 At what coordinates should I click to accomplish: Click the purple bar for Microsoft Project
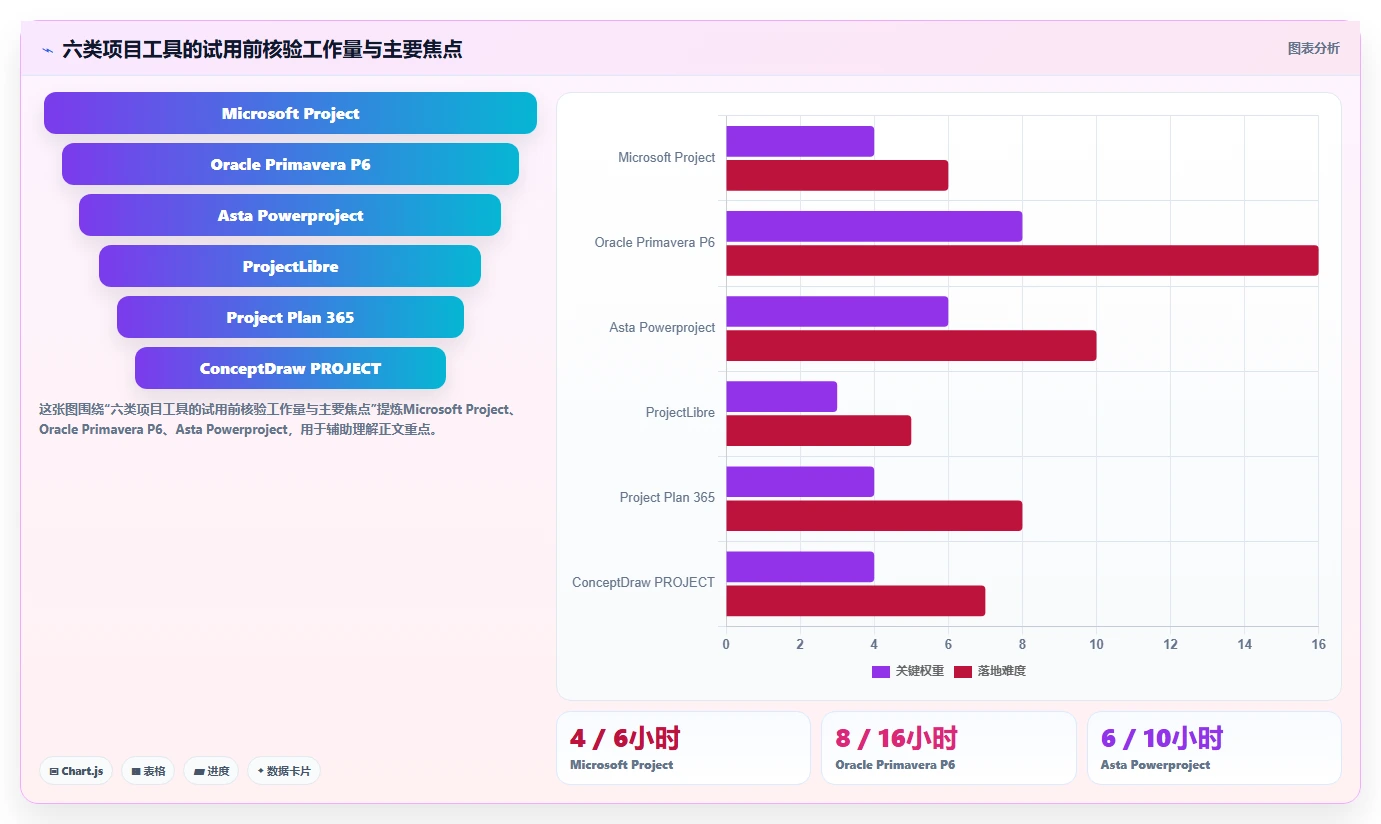click(x=800, y=141)
